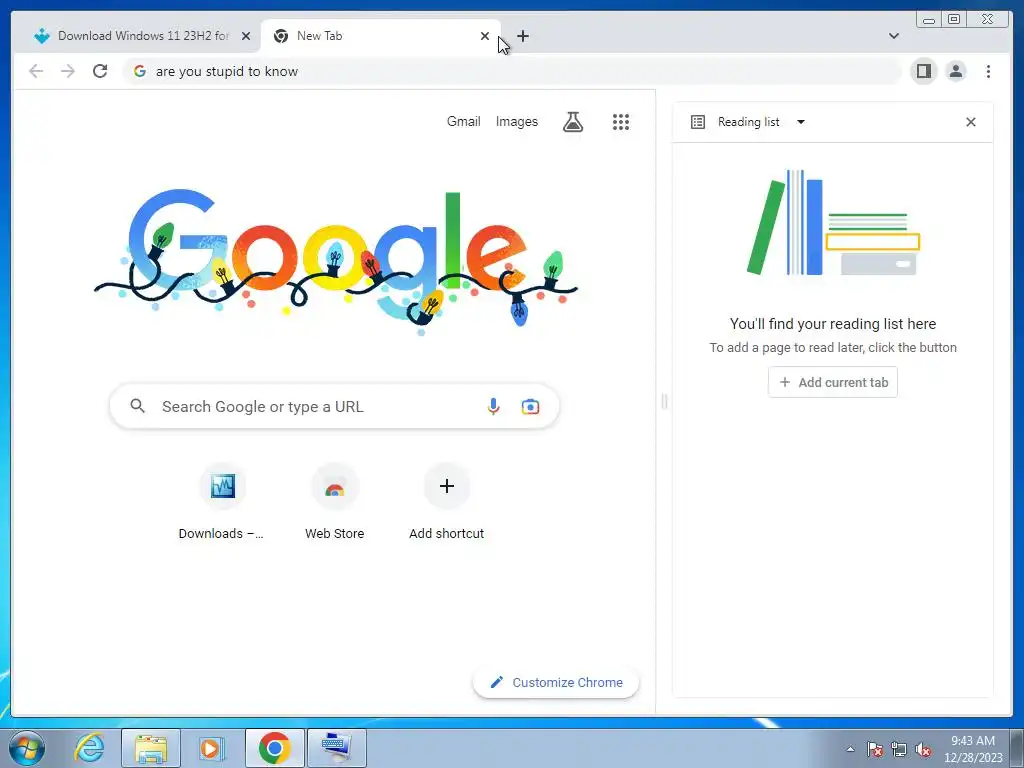Search by image with the camera icon
The width and height of the screenshot is (1024, 768).
(x=530, y=406)
